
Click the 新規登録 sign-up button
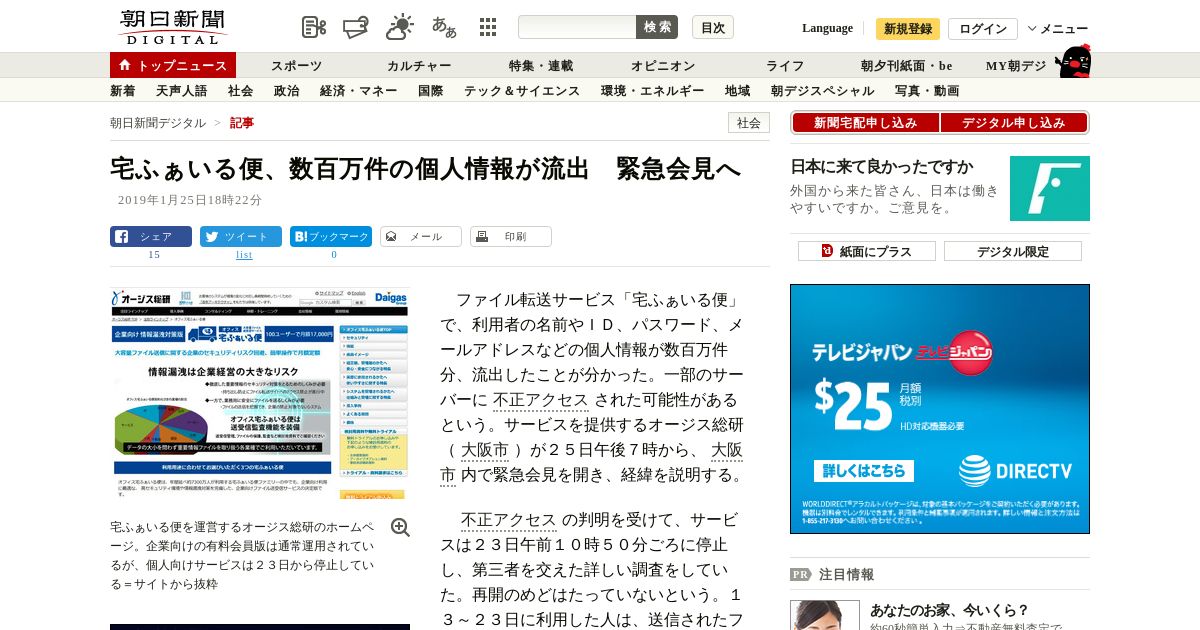pos(908,29)
